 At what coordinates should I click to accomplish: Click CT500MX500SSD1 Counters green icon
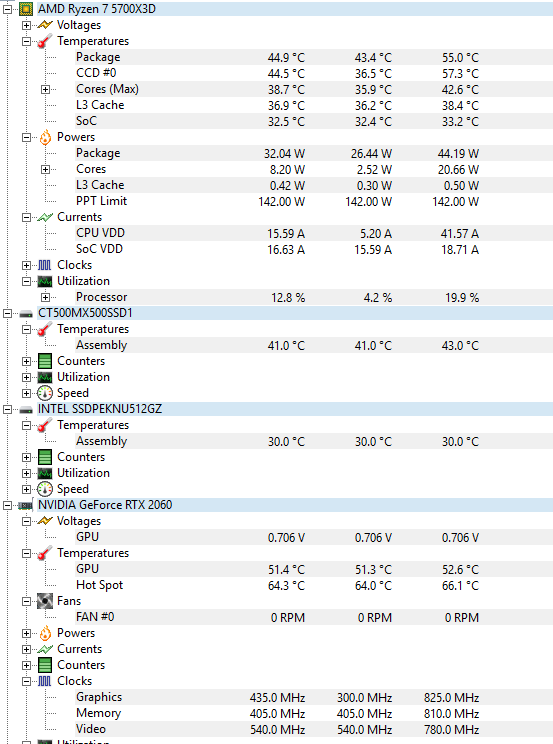click(45, 361)
